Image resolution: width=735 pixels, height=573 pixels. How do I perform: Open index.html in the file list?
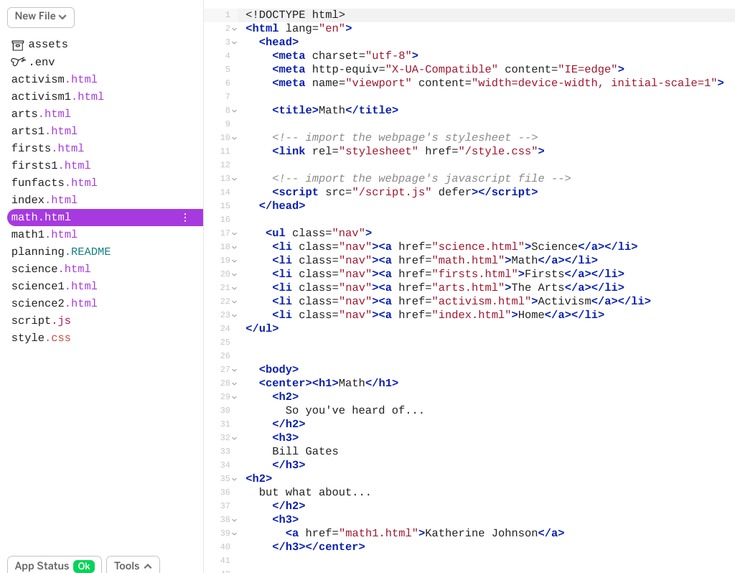coord(44,200)
